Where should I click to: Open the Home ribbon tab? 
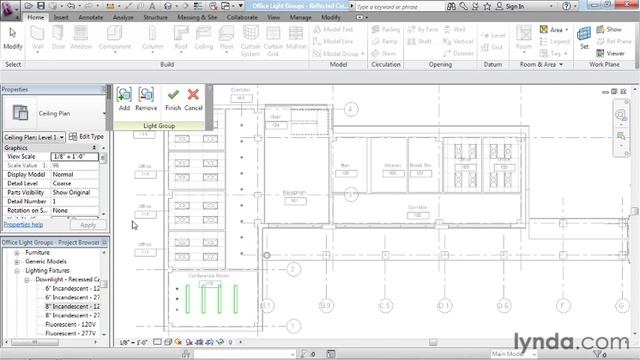point(36,17)
